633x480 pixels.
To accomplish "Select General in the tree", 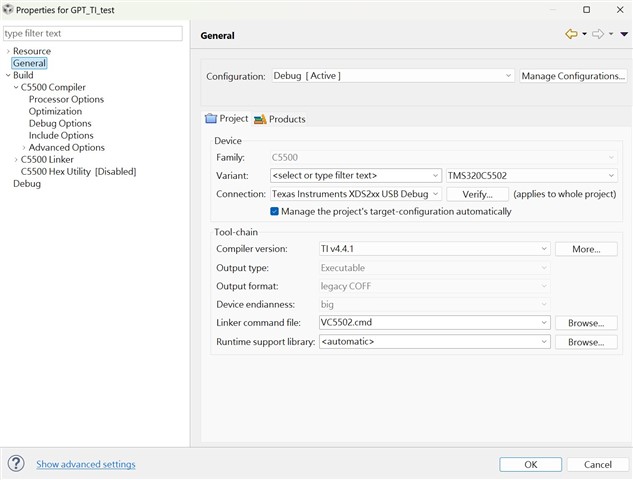I will pos(29,63).
